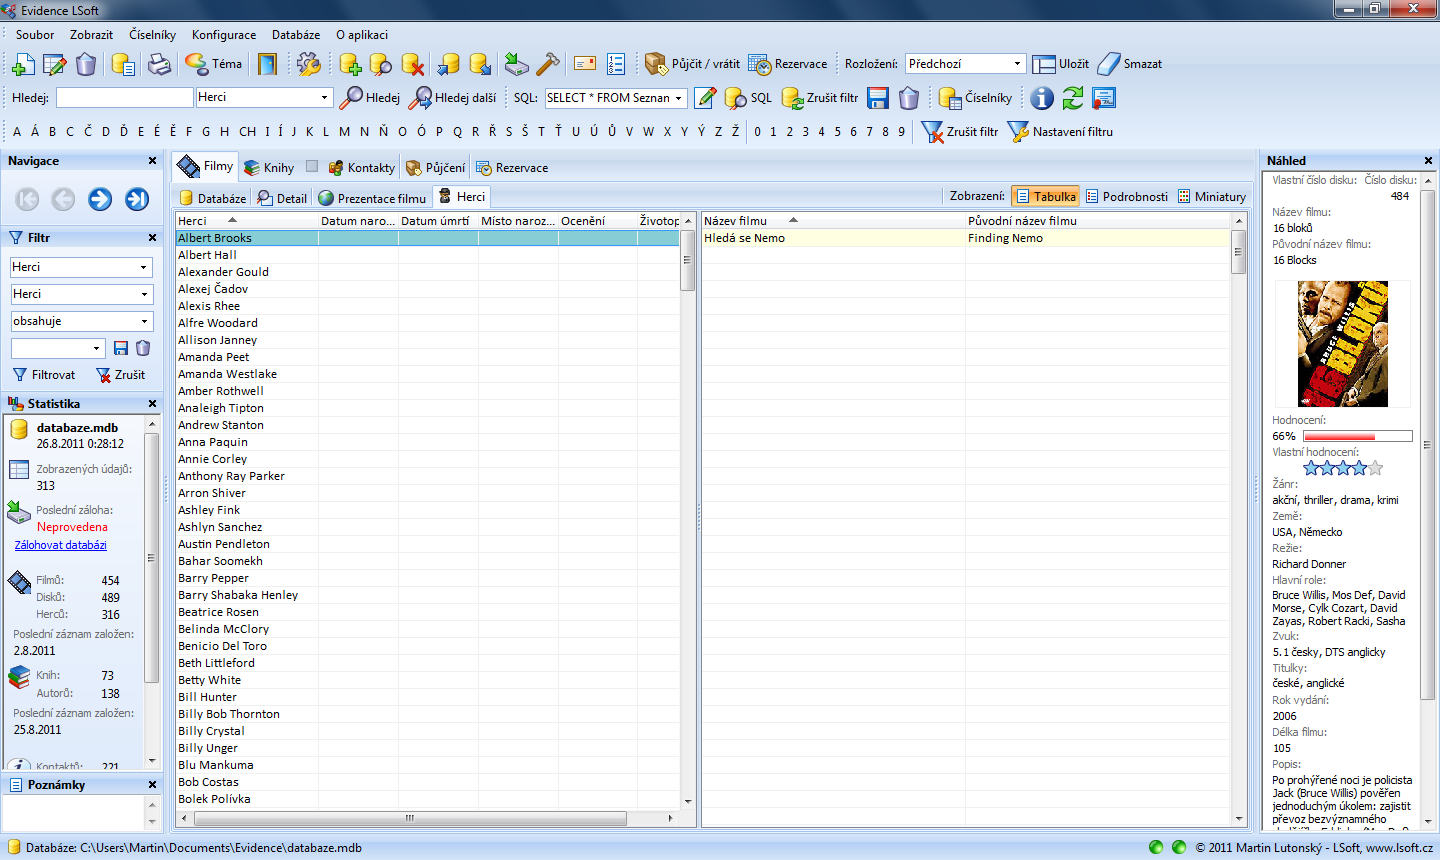Click the blue info icon
Screen dimensions: 1440x860
(x=1042, y=98)
